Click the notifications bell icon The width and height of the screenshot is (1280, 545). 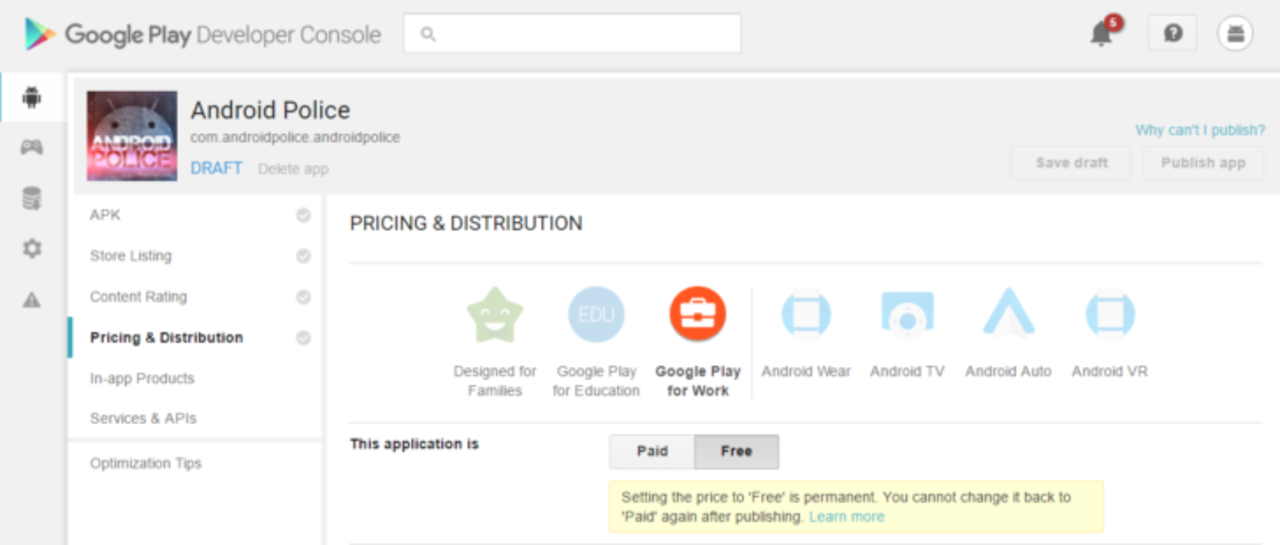click(x=1101, y=34)
